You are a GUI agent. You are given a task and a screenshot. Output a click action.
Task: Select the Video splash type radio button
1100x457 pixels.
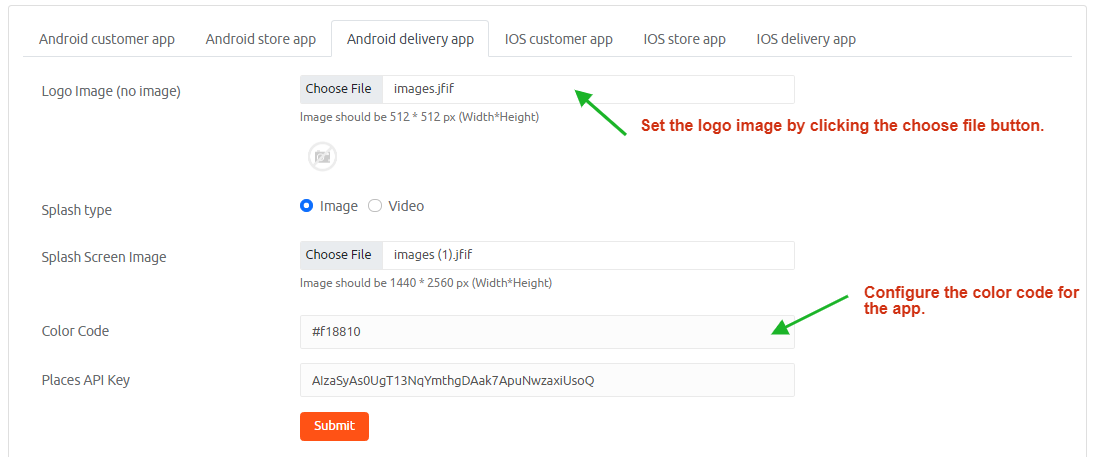[x=375, y=206]
